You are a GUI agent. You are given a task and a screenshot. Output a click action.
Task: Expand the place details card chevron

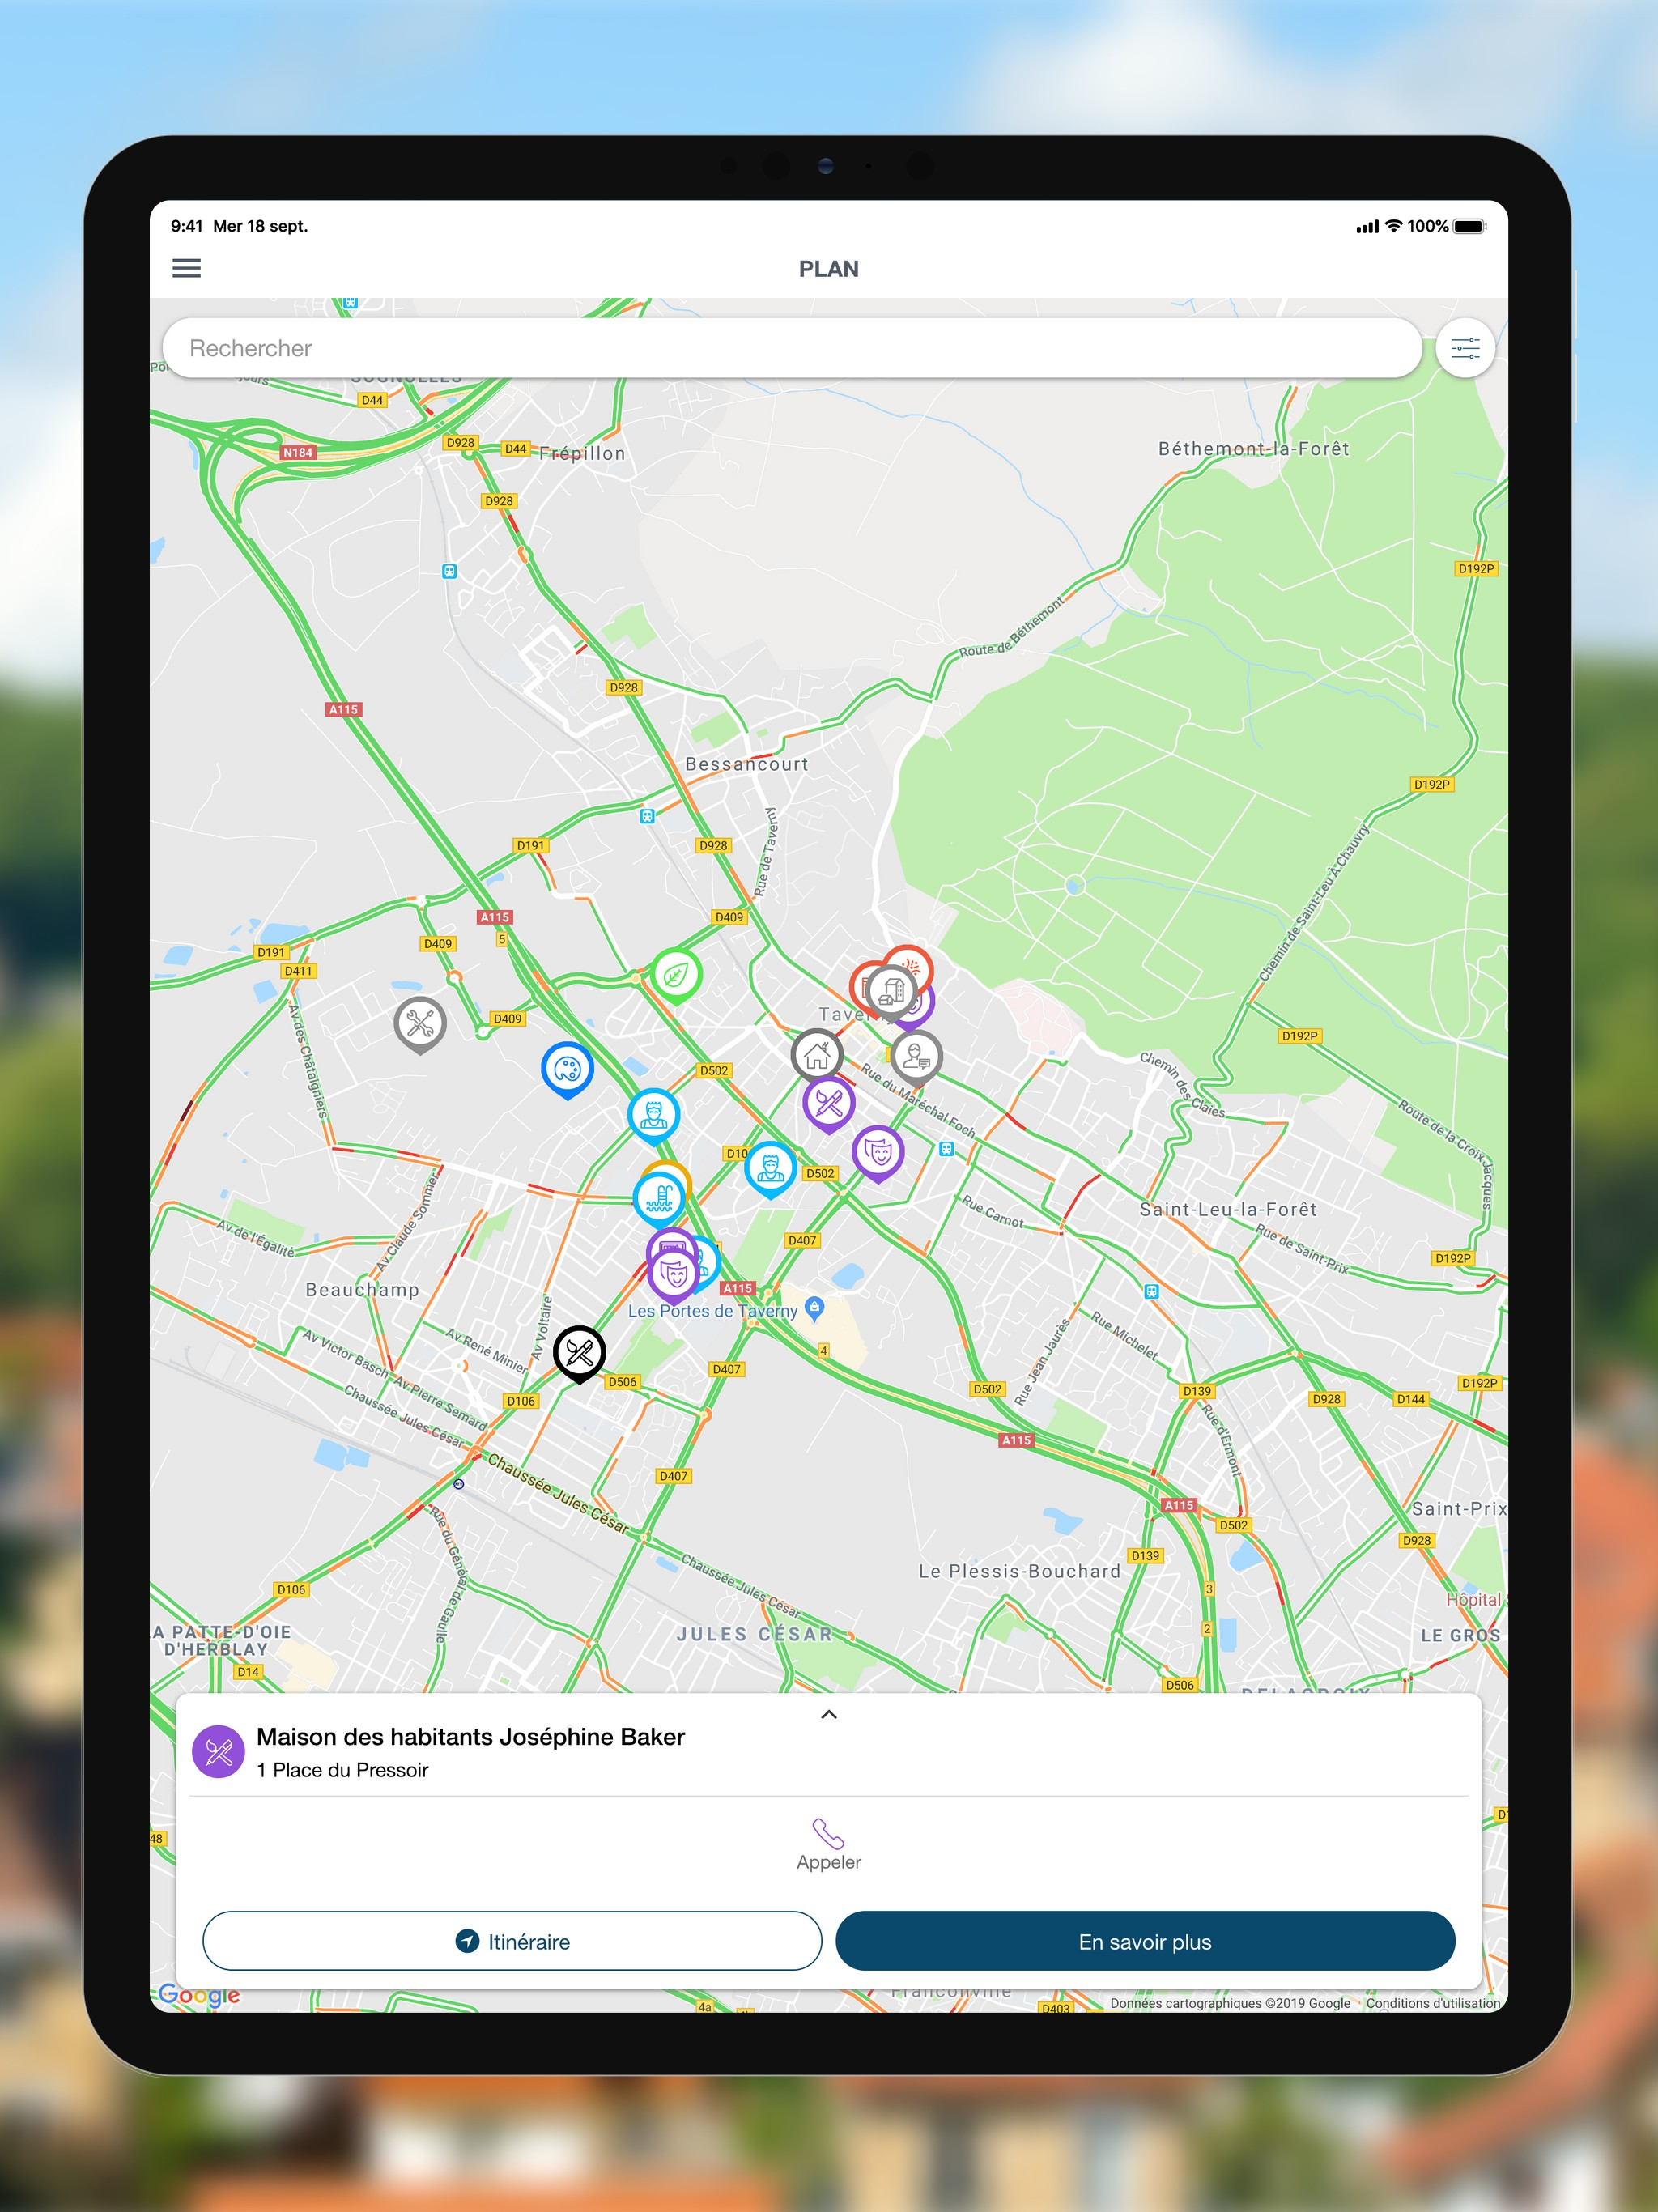[829, 1714]
